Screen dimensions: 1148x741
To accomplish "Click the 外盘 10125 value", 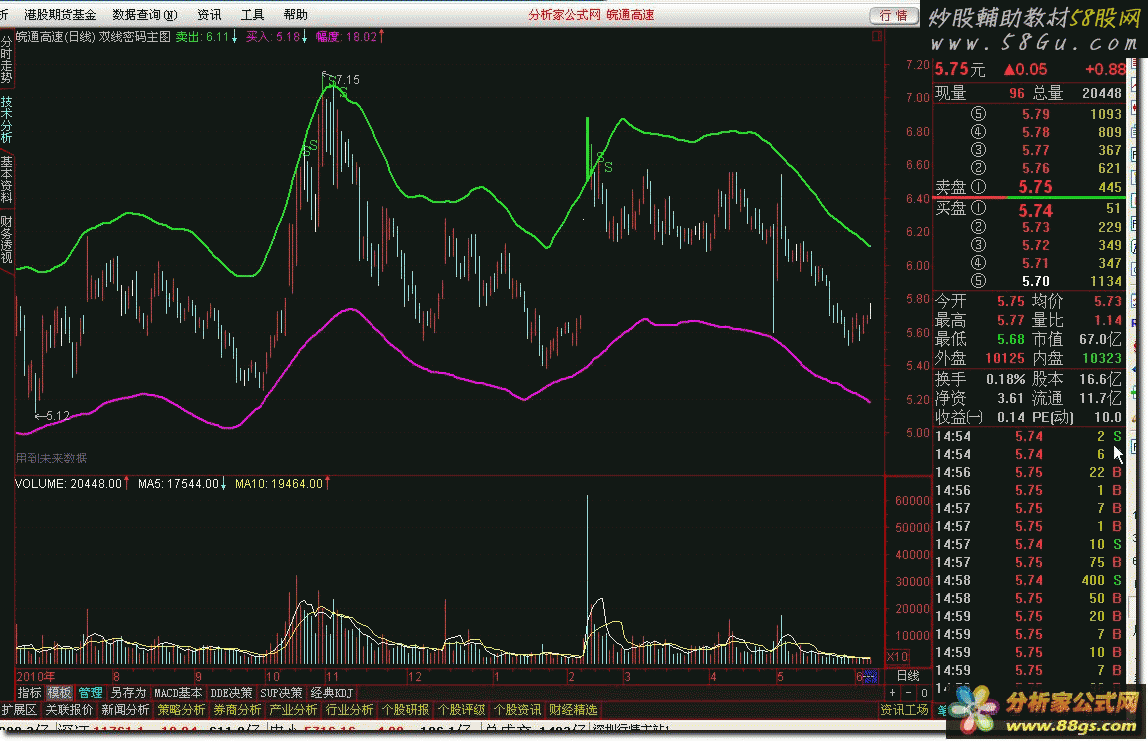I will pos(1004,358).
